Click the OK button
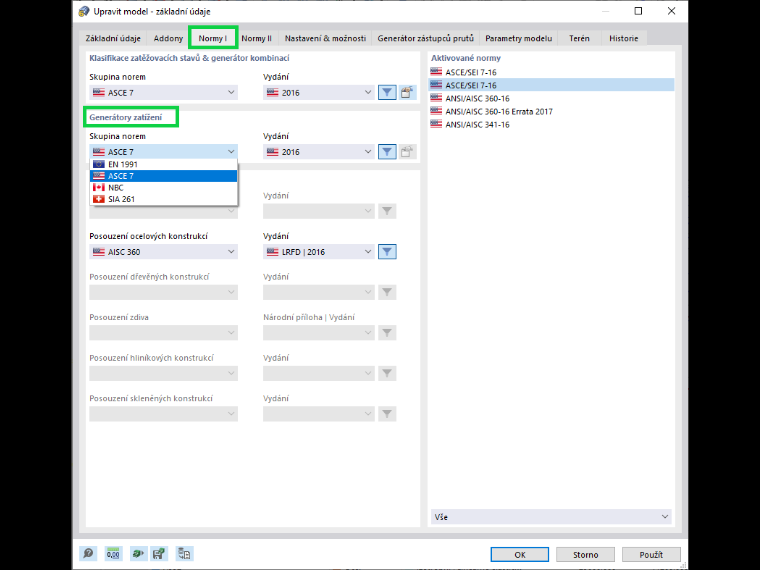 [x=520, y=554]
